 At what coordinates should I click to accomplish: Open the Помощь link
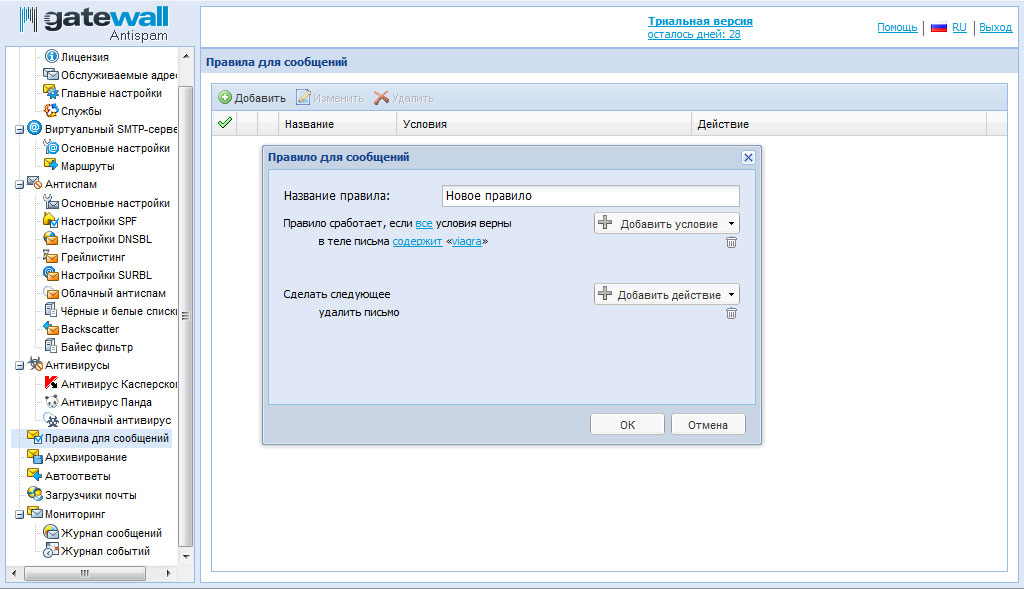tap(897, 27)
